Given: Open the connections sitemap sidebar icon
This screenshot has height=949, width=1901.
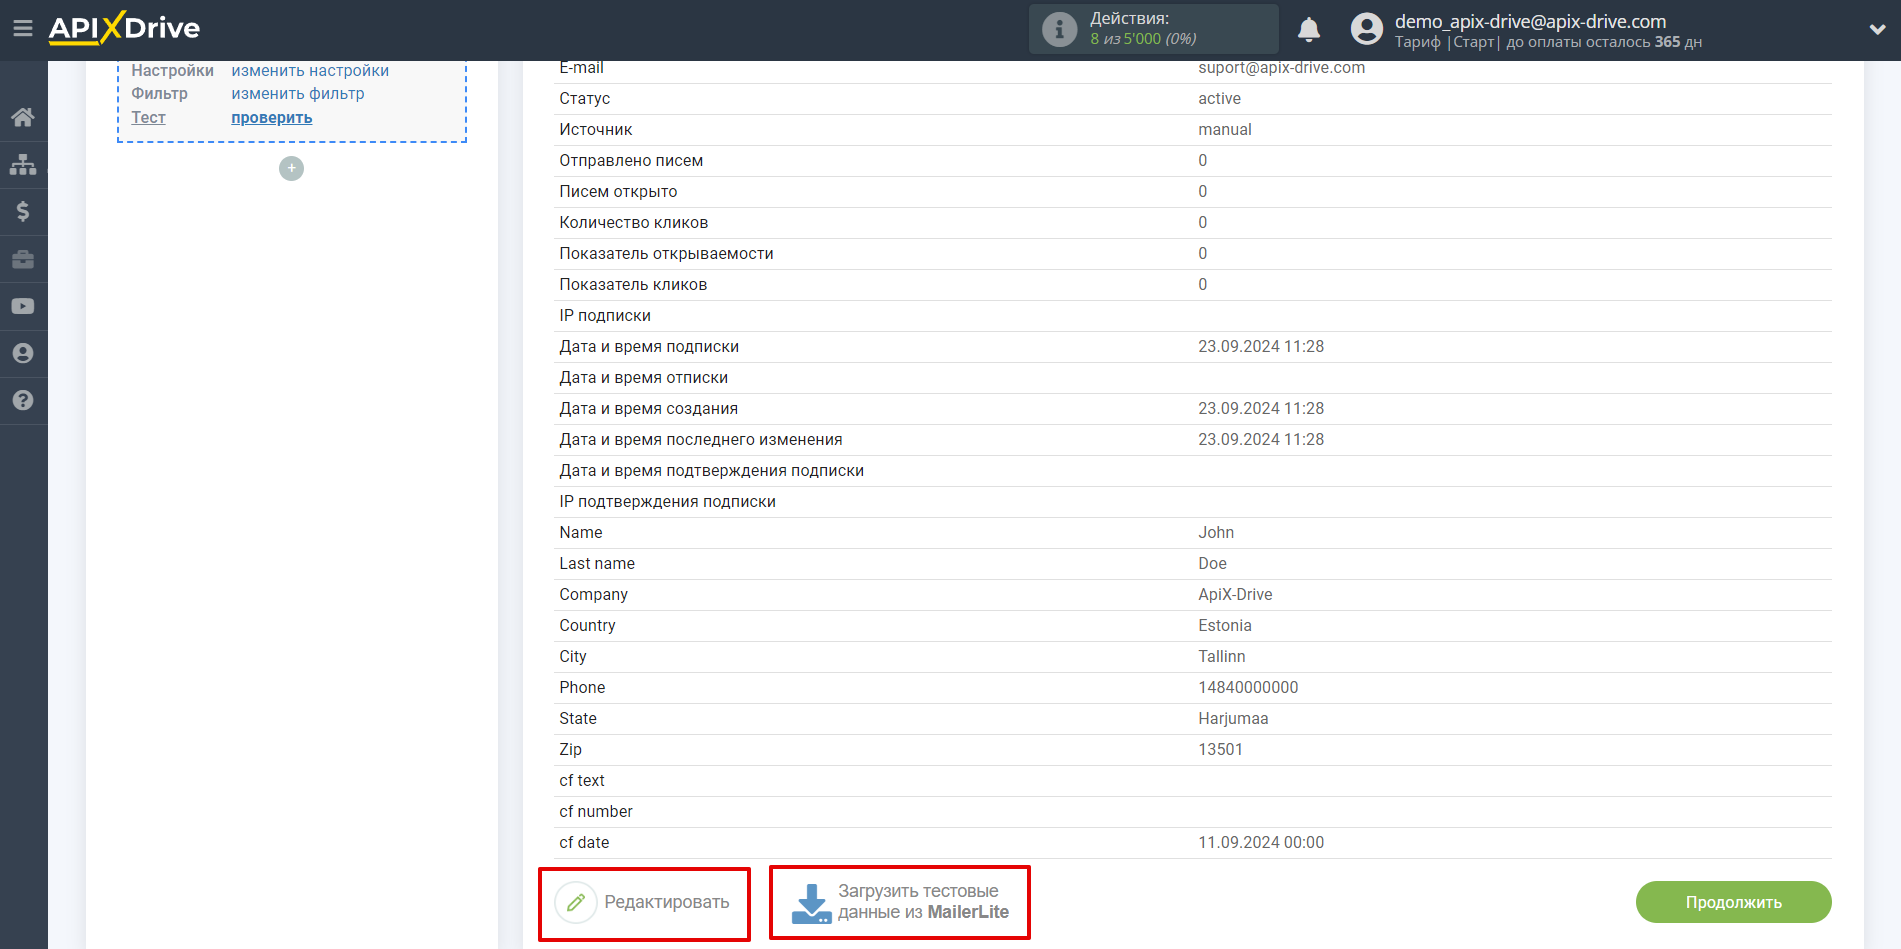Looking at the screenshot, I should [23, 164].
